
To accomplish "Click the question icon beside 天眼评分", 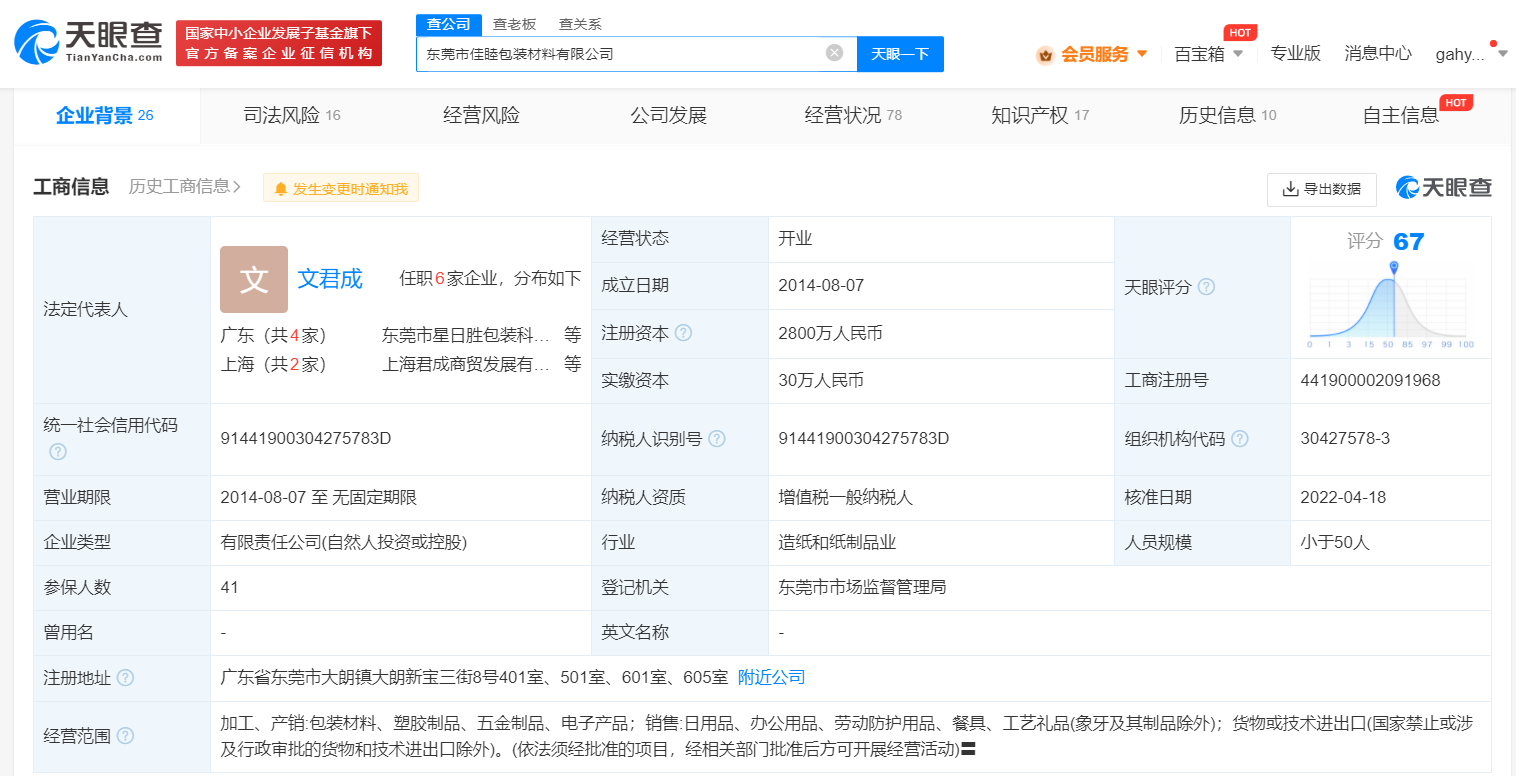I will point(1207,286).
